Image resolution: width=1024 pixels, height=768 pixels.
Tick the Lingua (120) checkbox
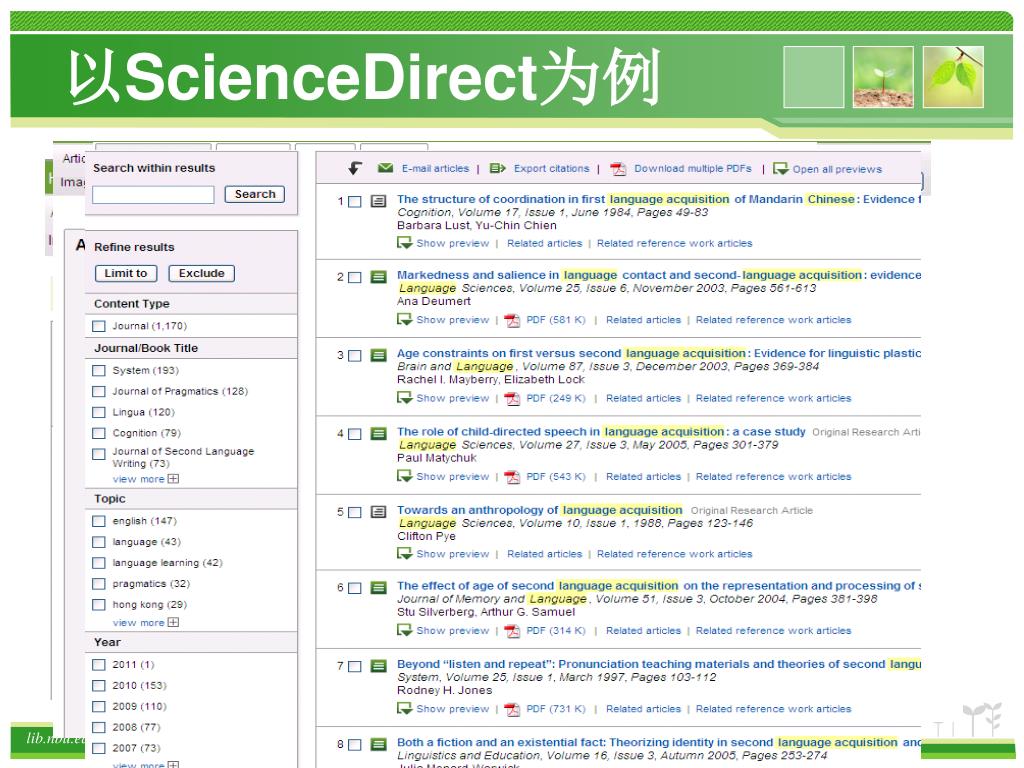click(x=99, y=412)
